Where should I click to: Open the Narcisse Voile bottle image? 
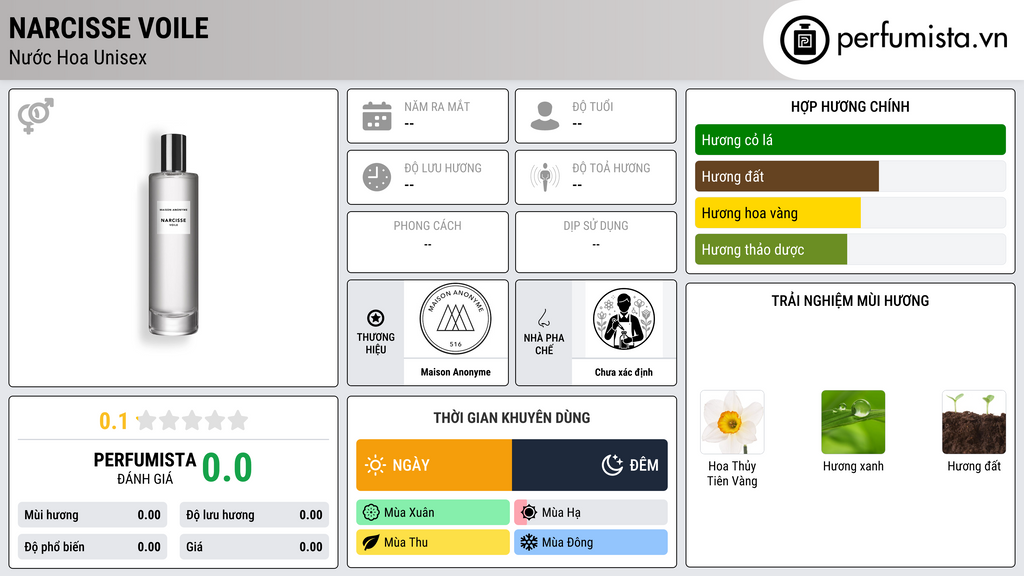(173, 235)
